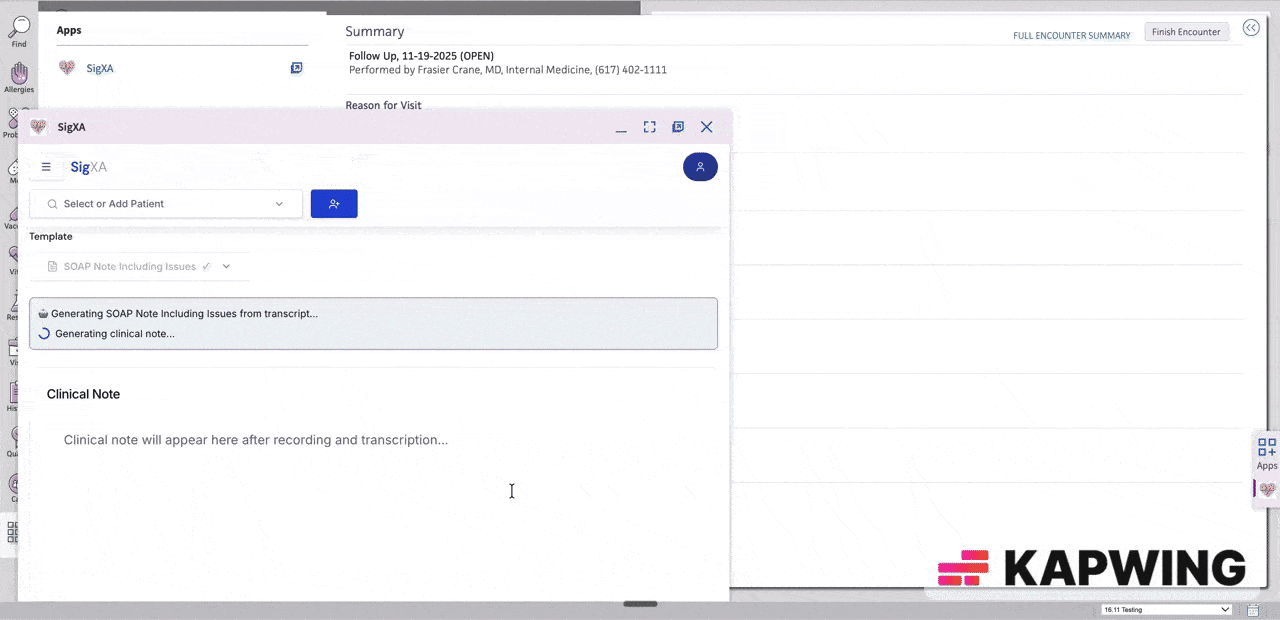Pop out the SigXA window
The image size is (1280, 620).
coord(678,127)
